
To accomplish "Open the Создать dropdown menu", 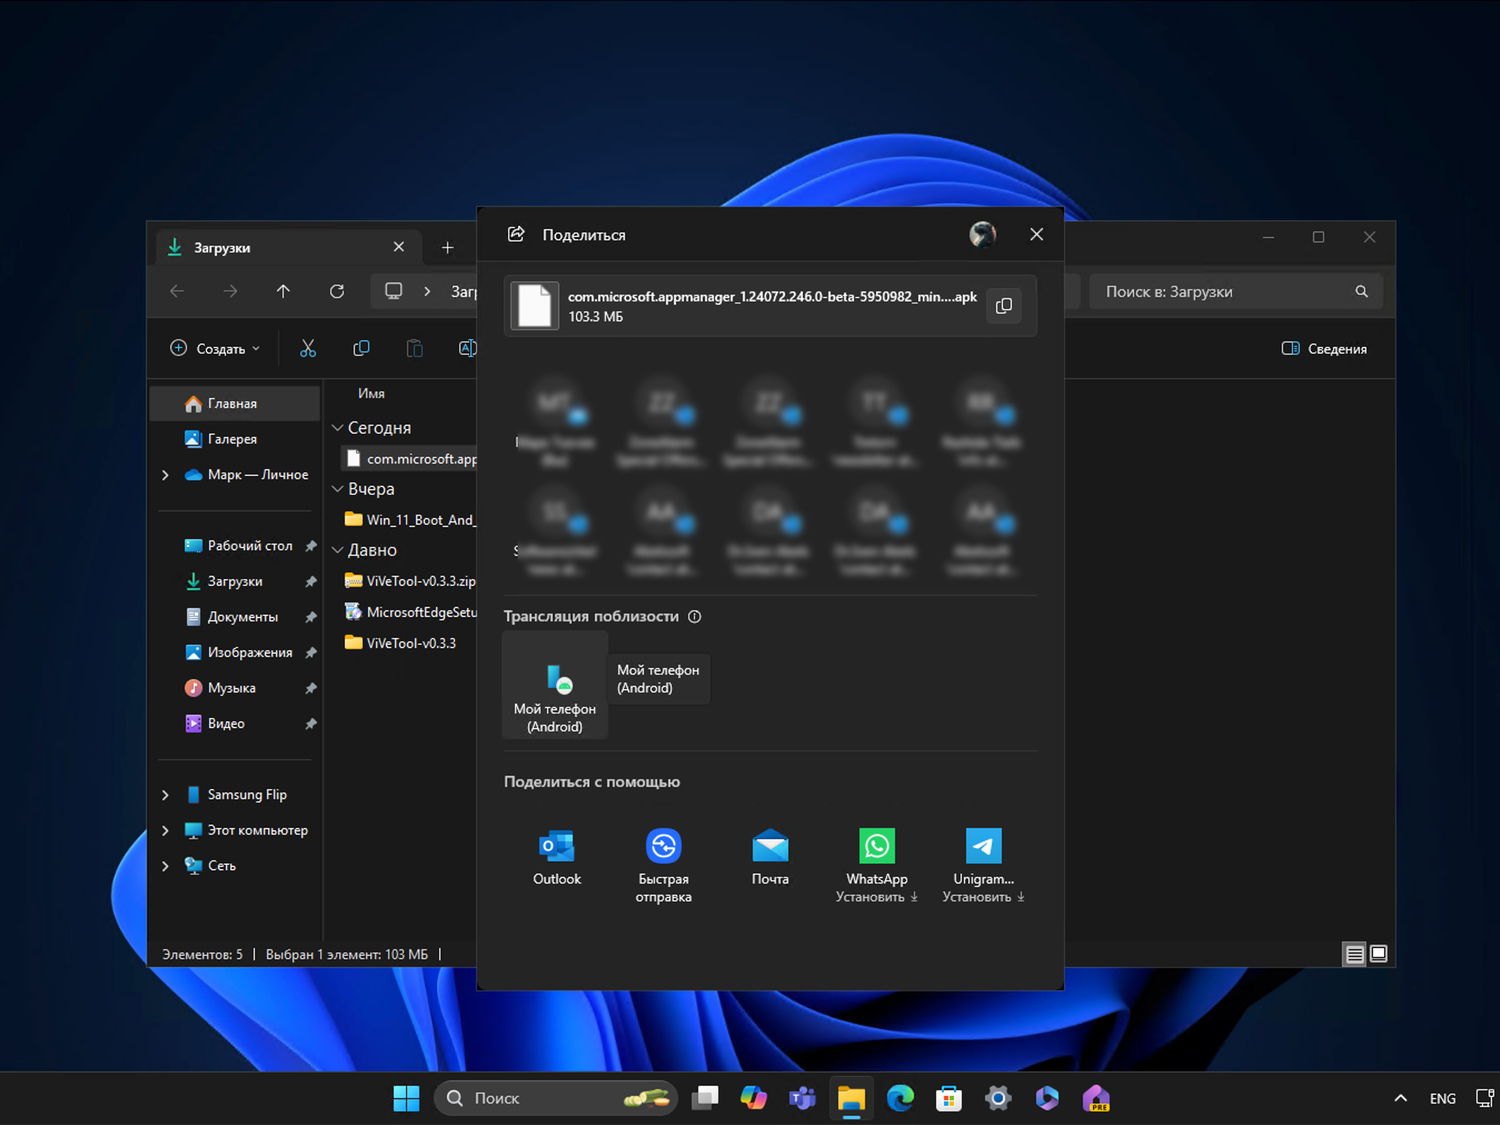I will click(x=215, y=349).
